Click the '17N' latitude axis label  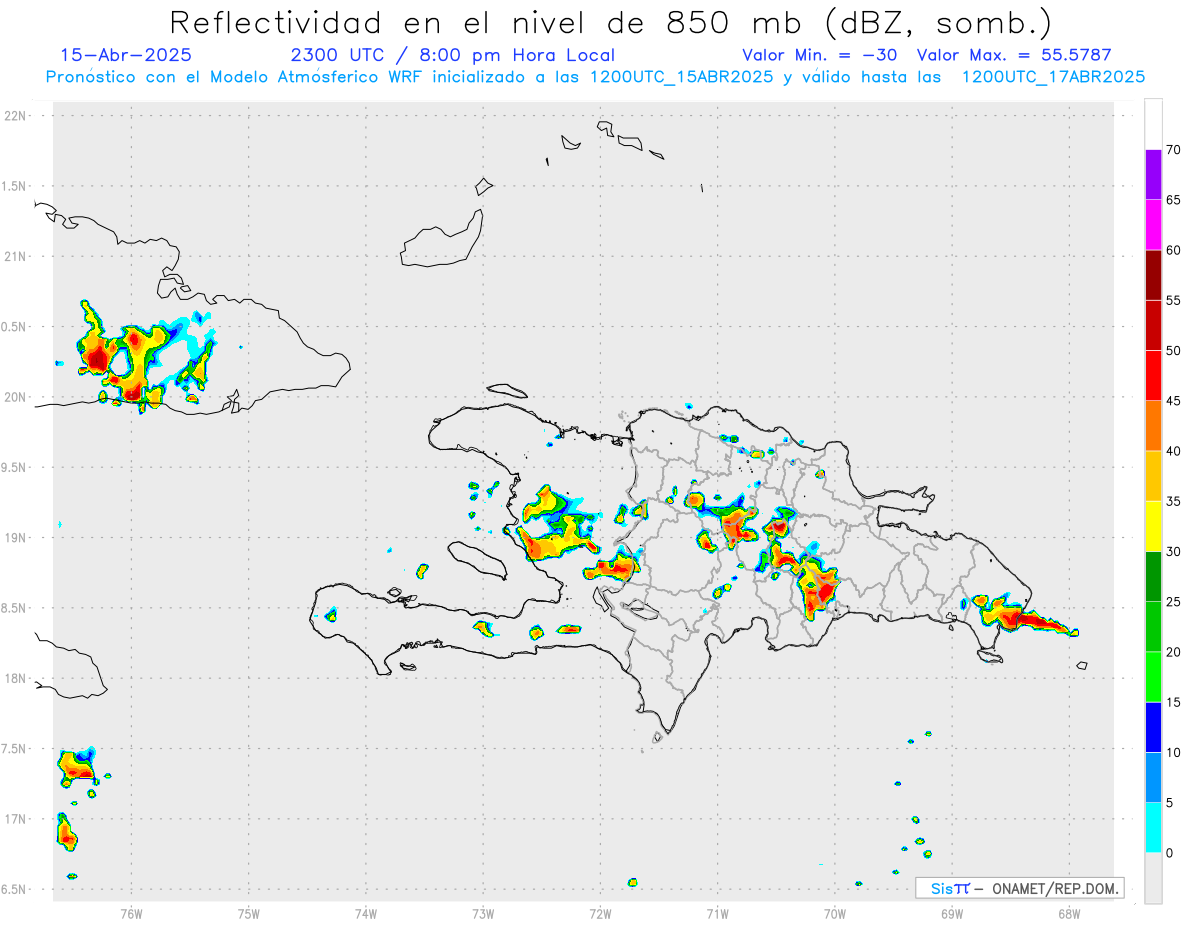[x=17, y=819]
